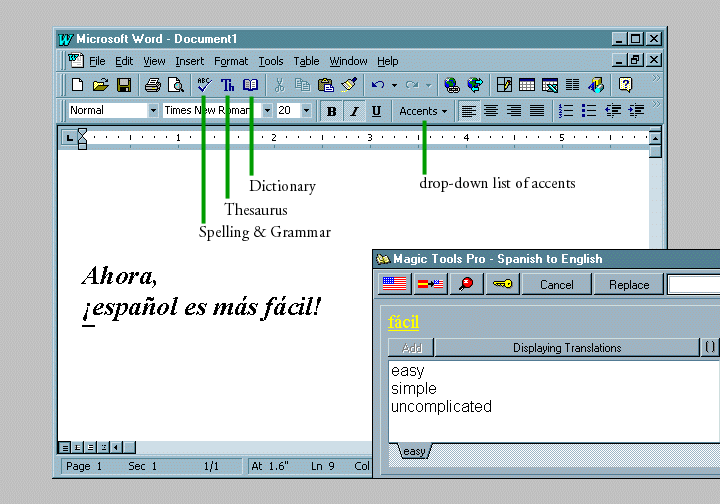The width and height of the screenshot is (720, 504).
Task: Click the Save floppy disk icon
Action: pyautogui.click(x=124, y=85)
